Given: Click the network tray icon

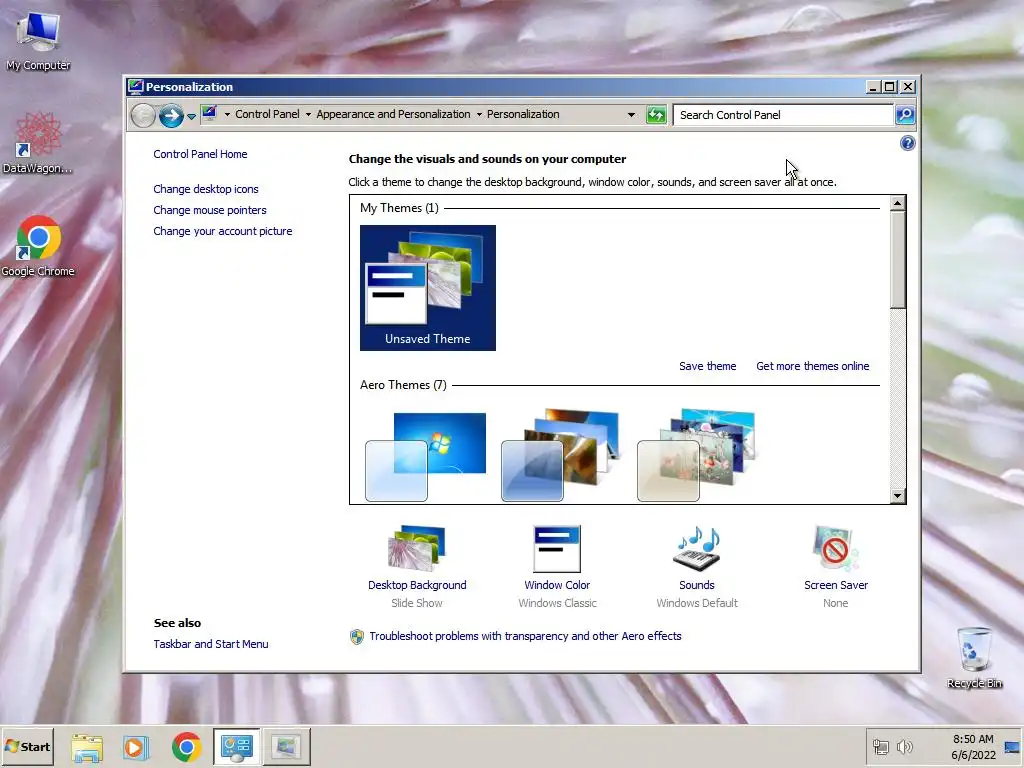Looking at the screenshot, I should click(880, 747).
